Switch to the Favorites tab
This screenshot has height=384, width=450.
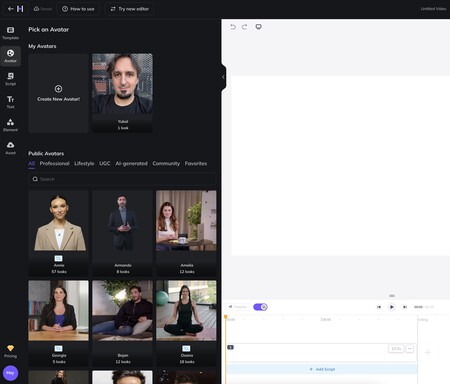pos(196,163)
